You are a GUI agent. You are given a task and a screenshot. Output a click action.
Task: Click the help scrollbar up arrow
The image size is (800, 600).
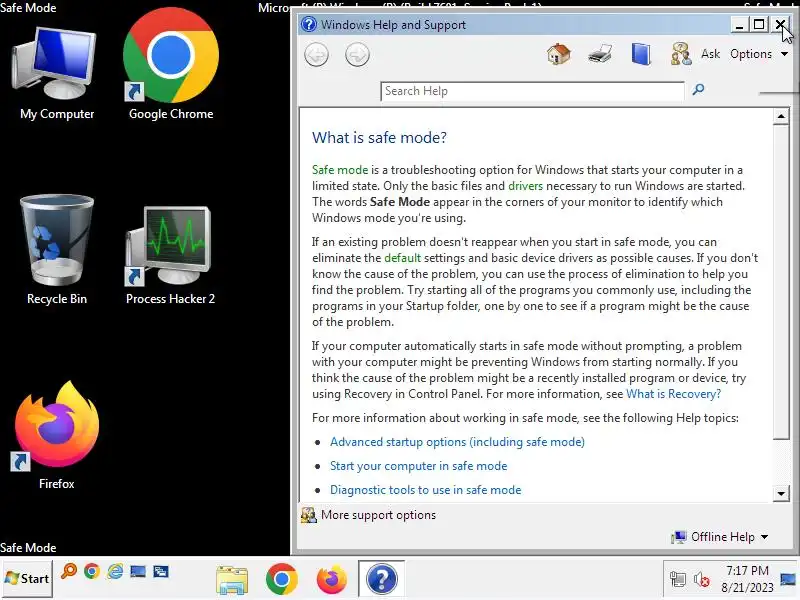click(x=781, y=116)
